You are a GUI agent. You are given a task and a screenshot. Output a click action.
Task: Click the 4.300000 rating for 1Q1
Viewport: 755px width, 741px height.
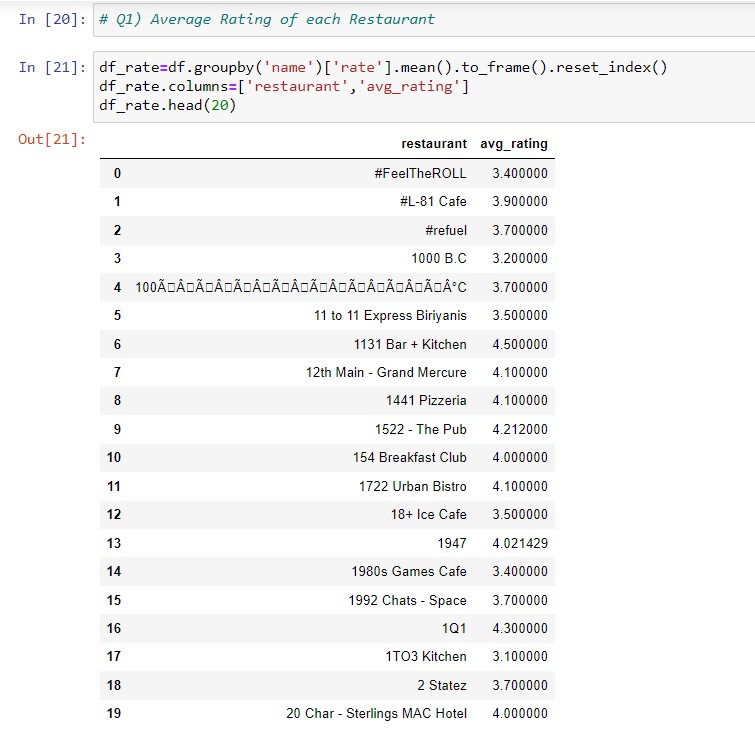(520, 628)
